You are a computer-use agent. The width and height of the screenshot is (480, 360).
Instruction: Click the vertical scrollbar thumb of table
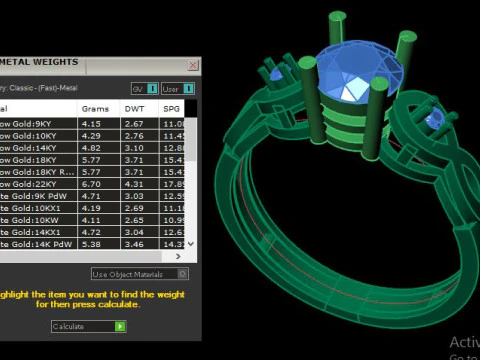(191, 140)
